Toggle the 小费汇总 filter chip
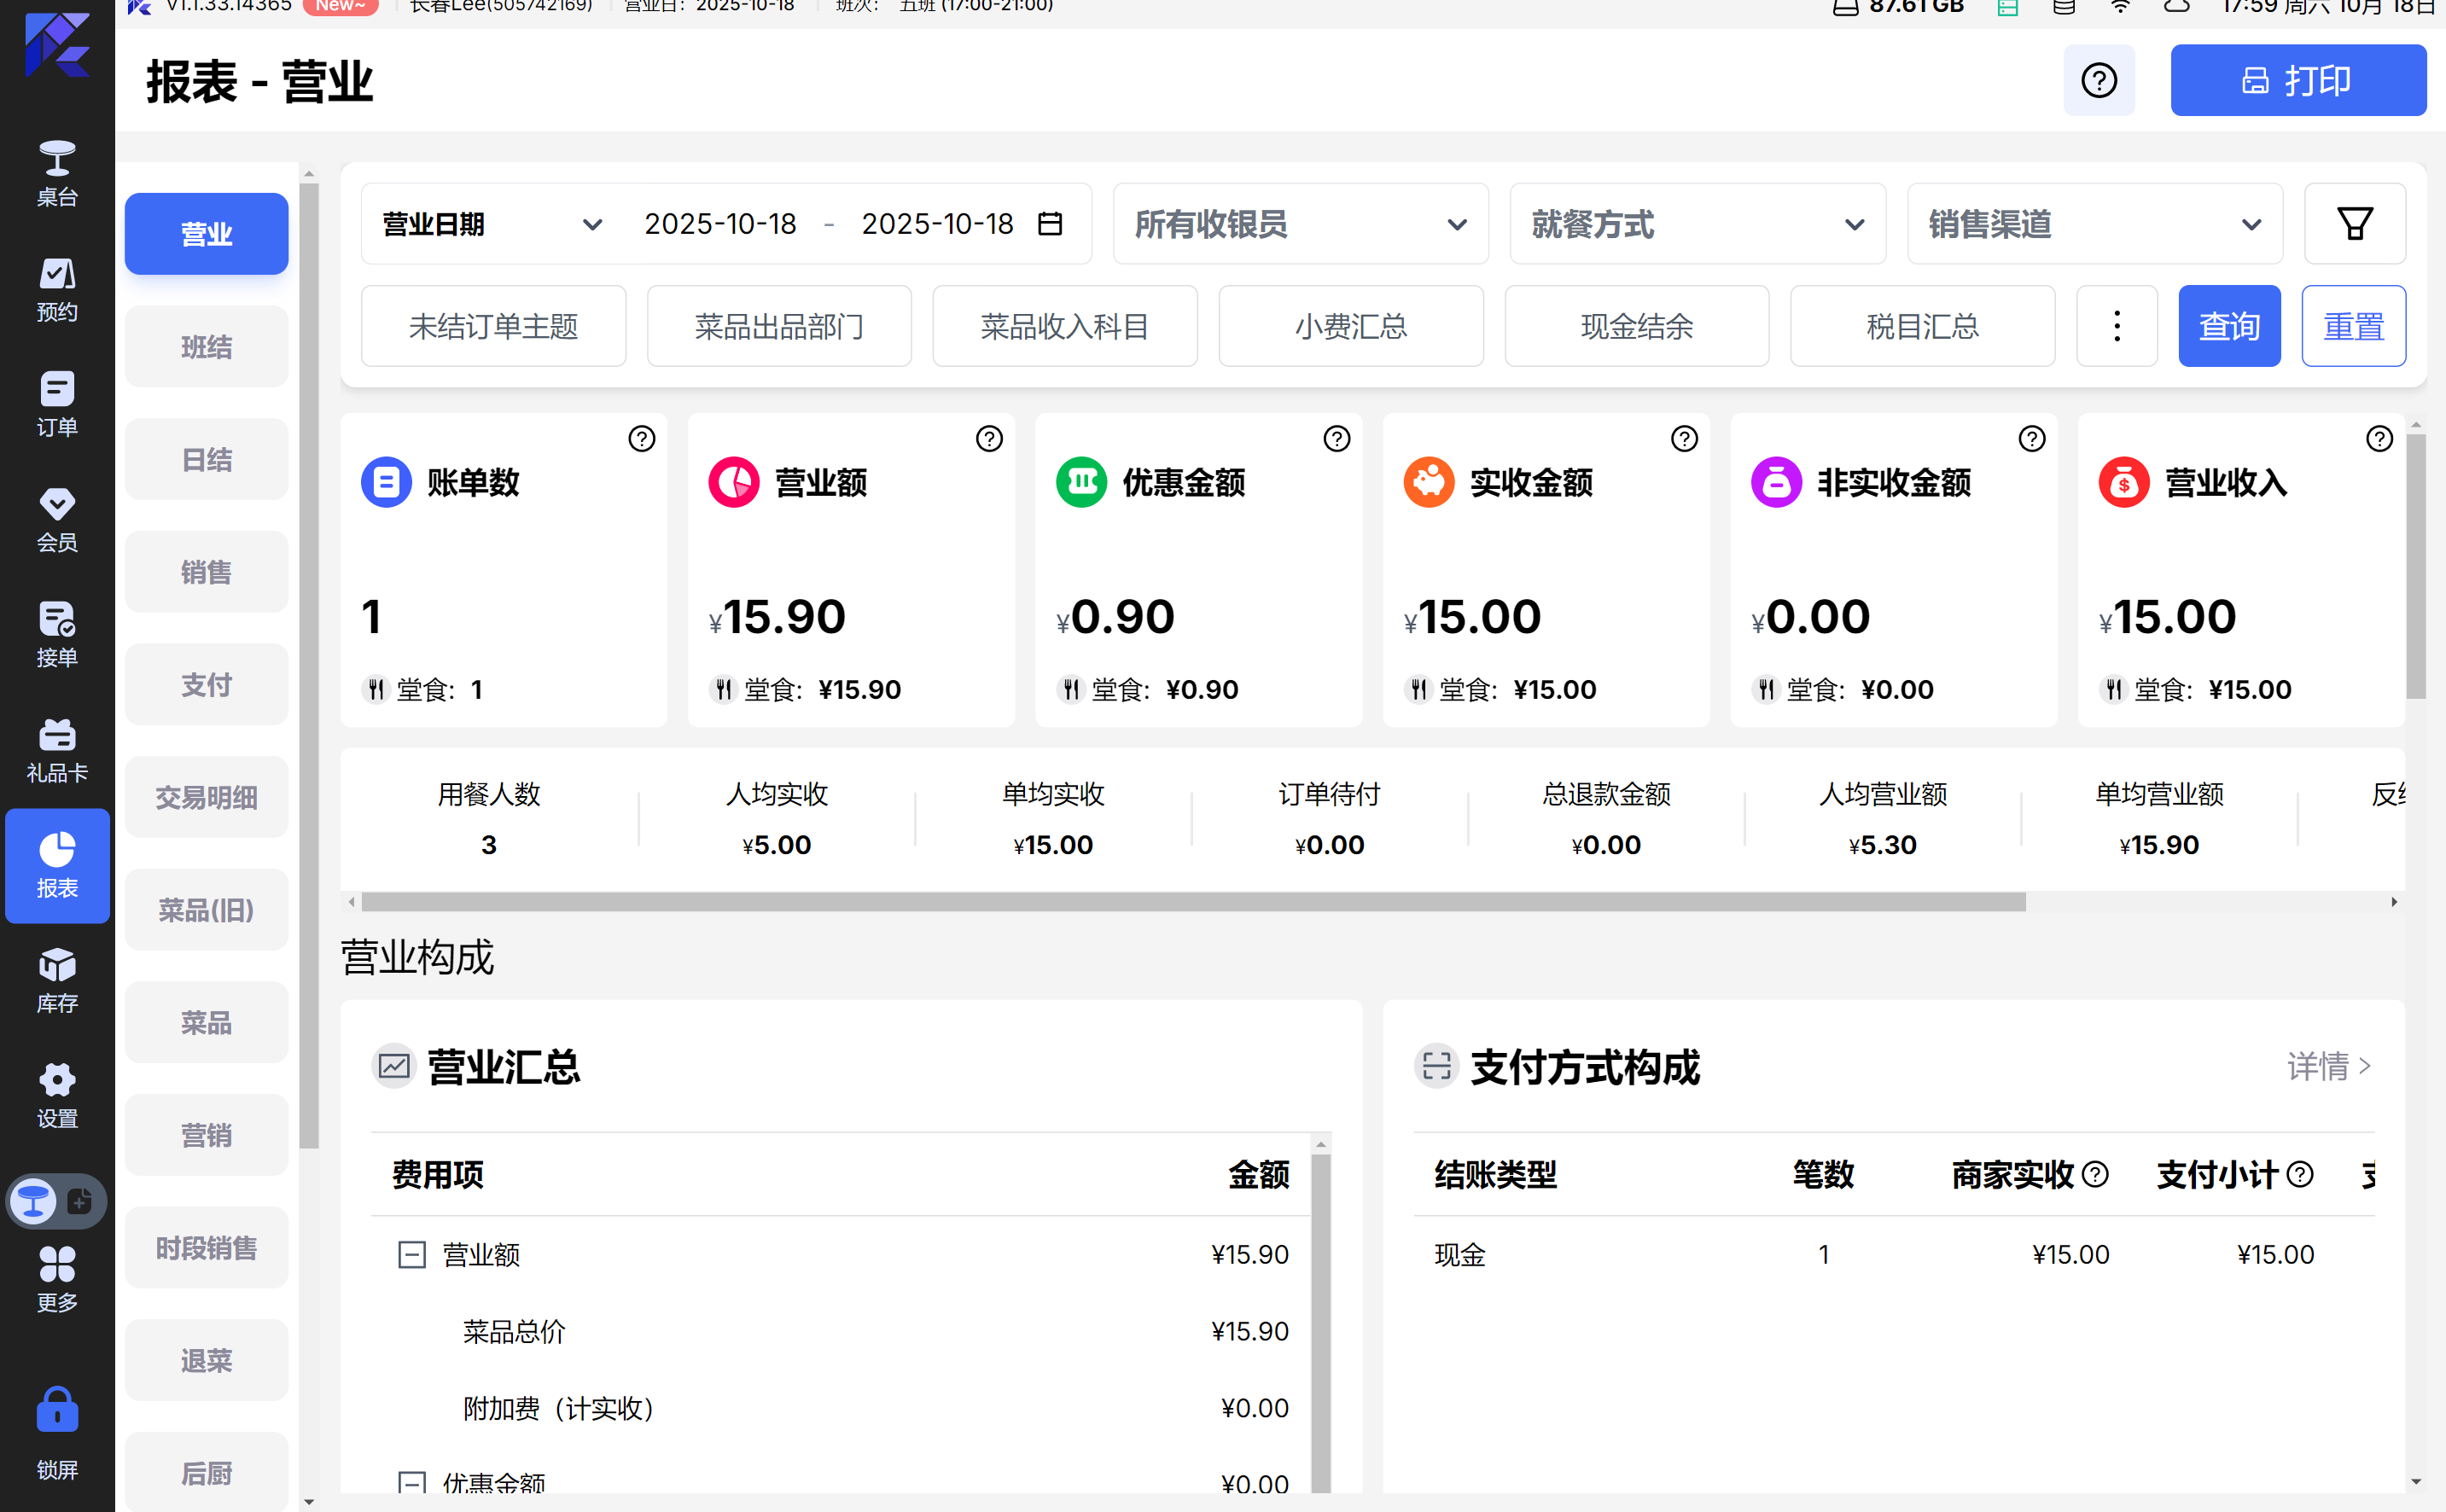Viewport: 2446px width, 1512px height. point(1350,326)
